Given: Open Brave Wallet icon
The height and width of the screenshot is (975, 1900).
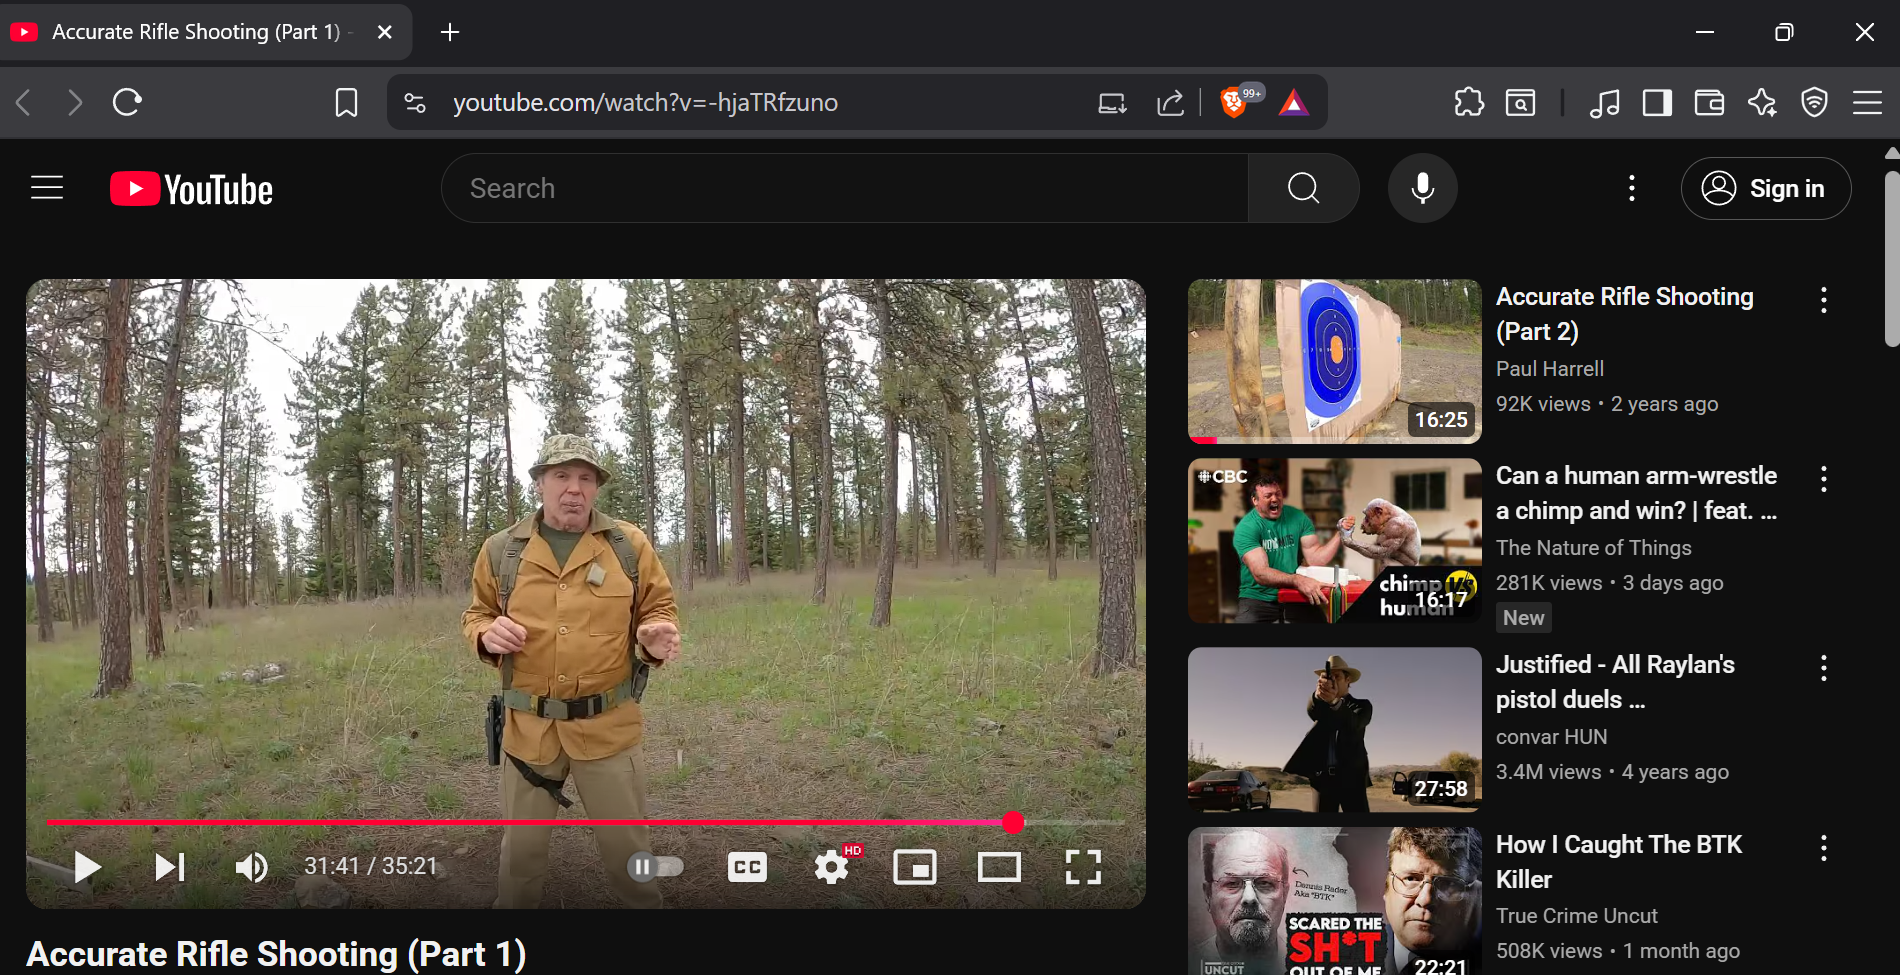Looking at the screenshot, I should tap(1709, 102).
